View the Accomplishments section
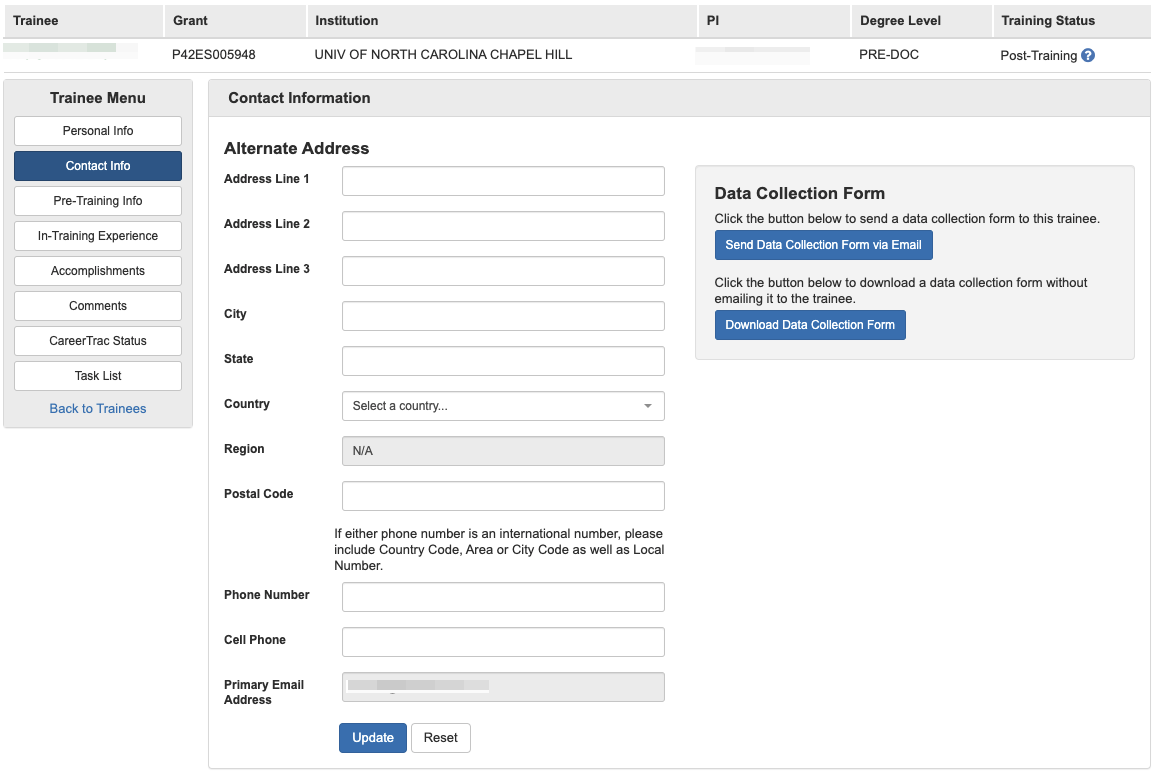 click(x=98, y=271)
